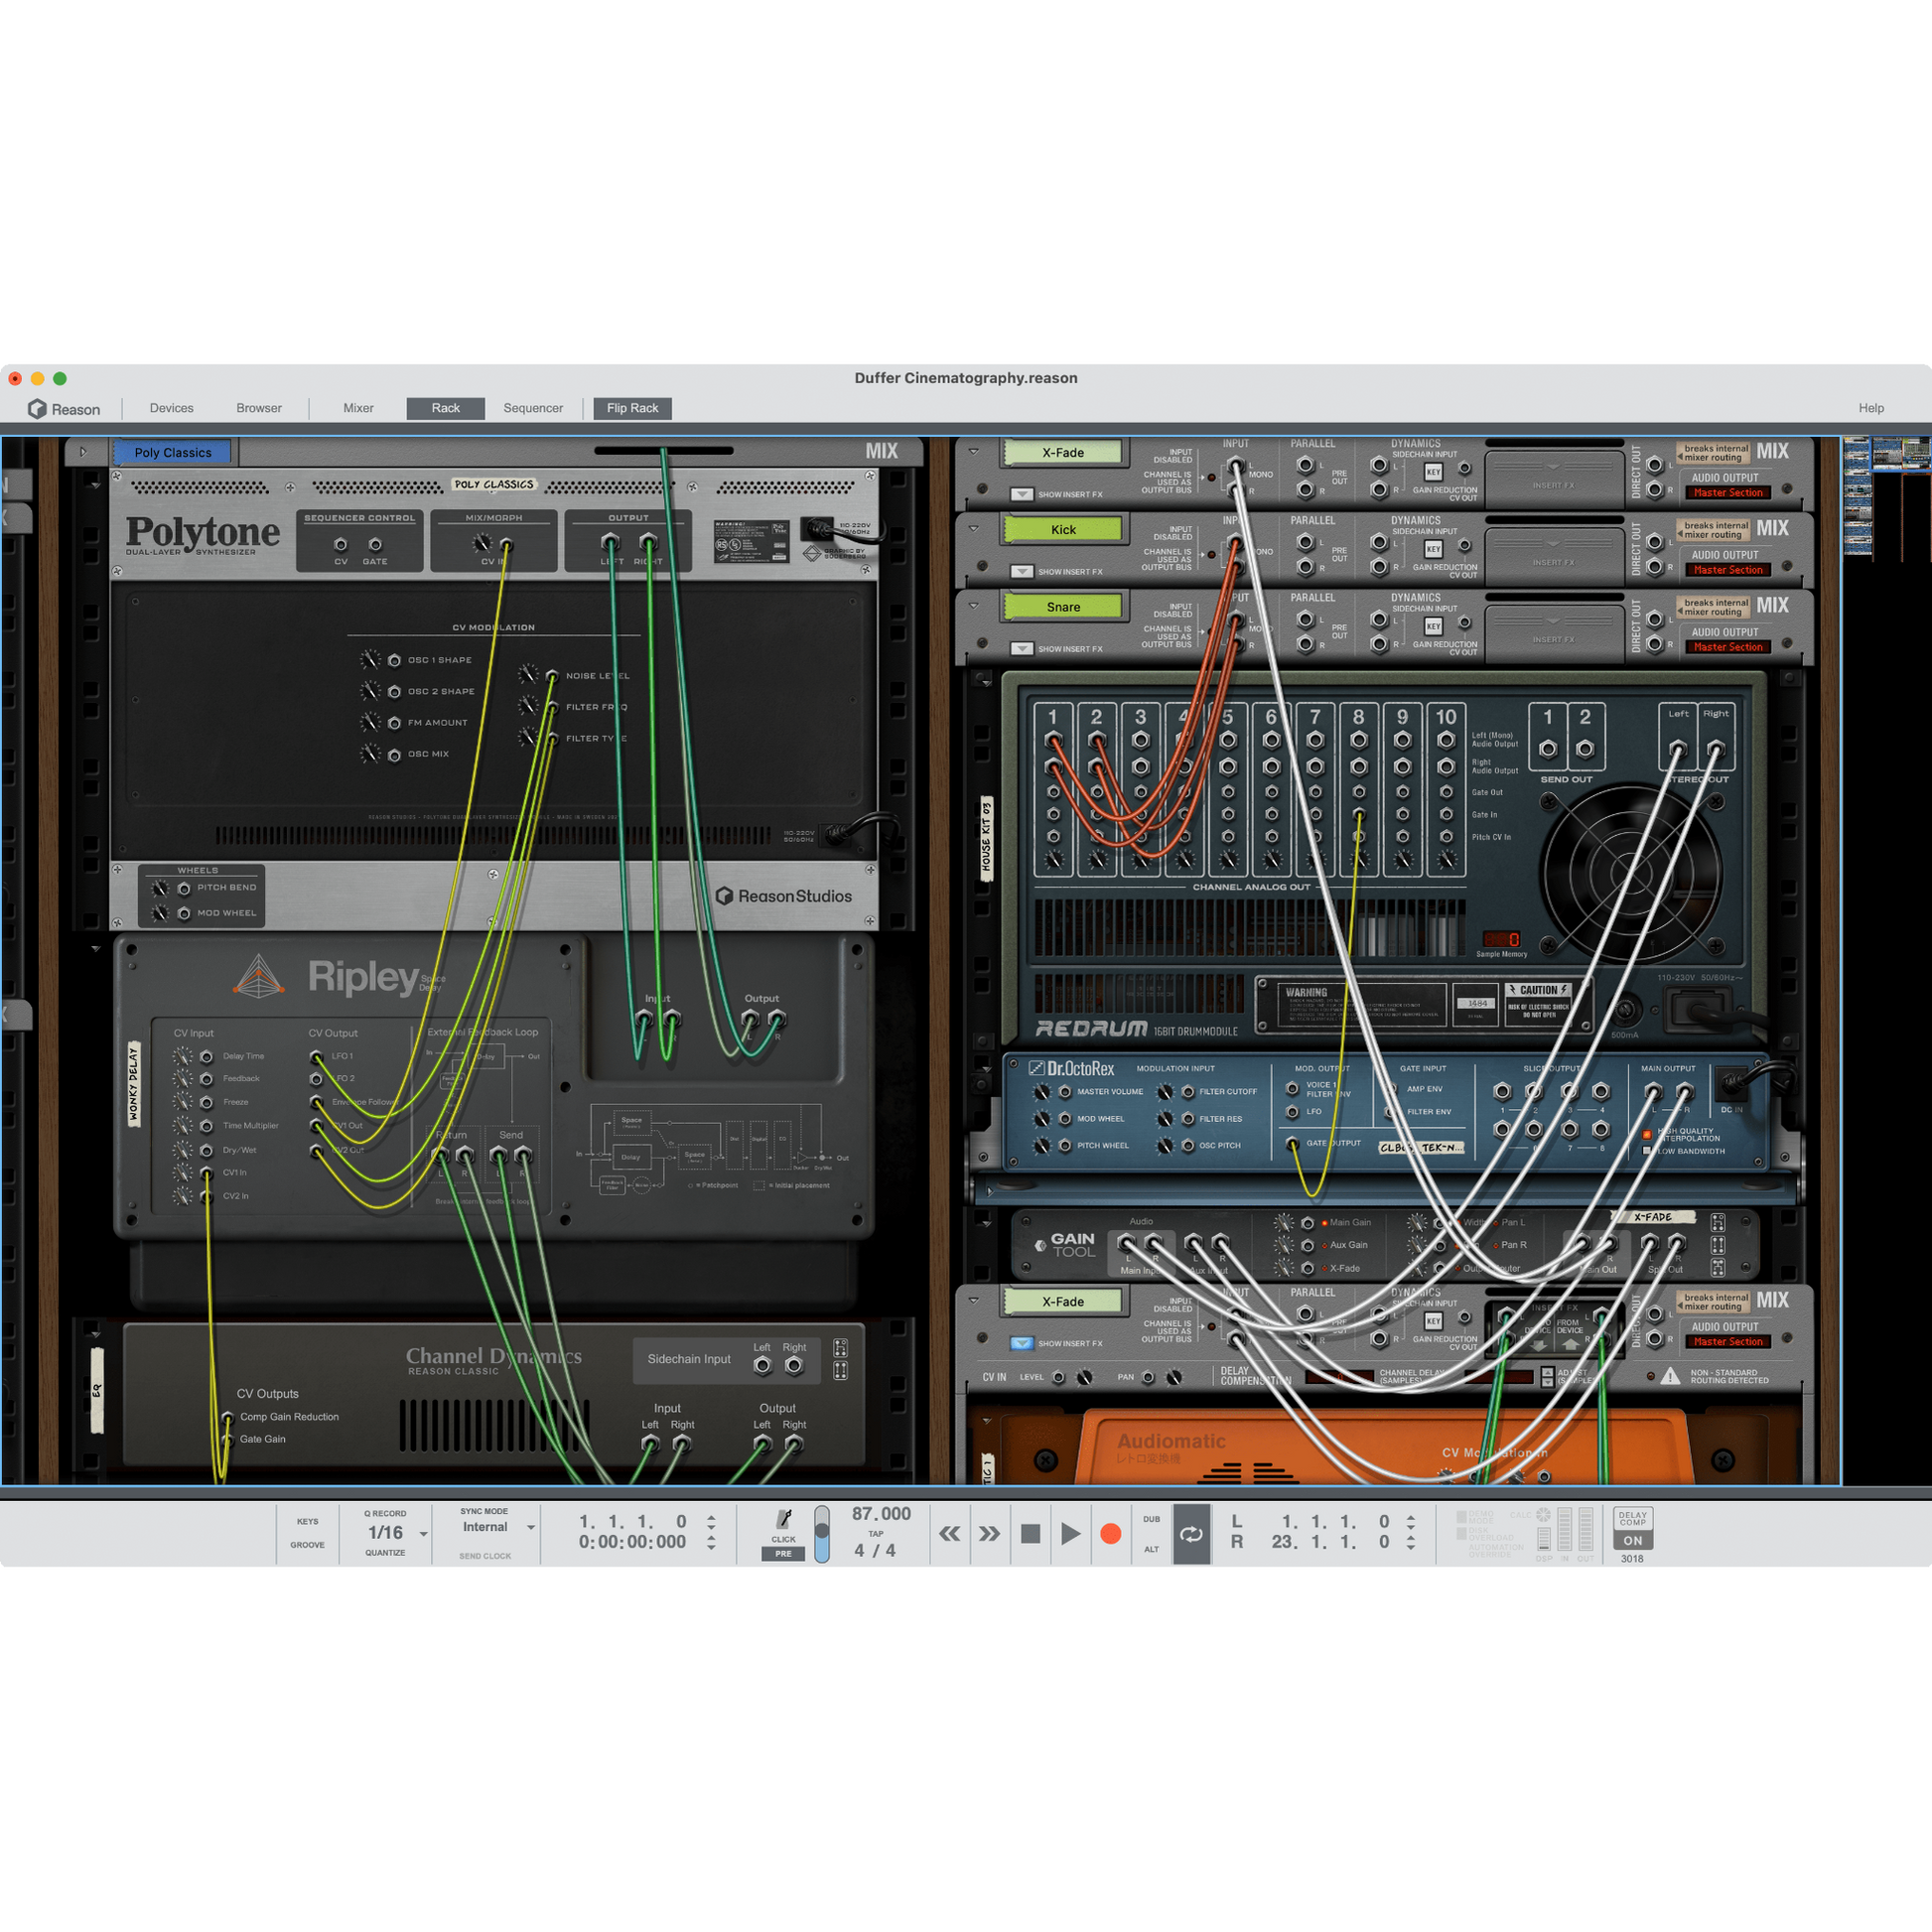
Task: Toggle High Quality Interpolation on Dr.OctoRex
Action: 1649,1133
